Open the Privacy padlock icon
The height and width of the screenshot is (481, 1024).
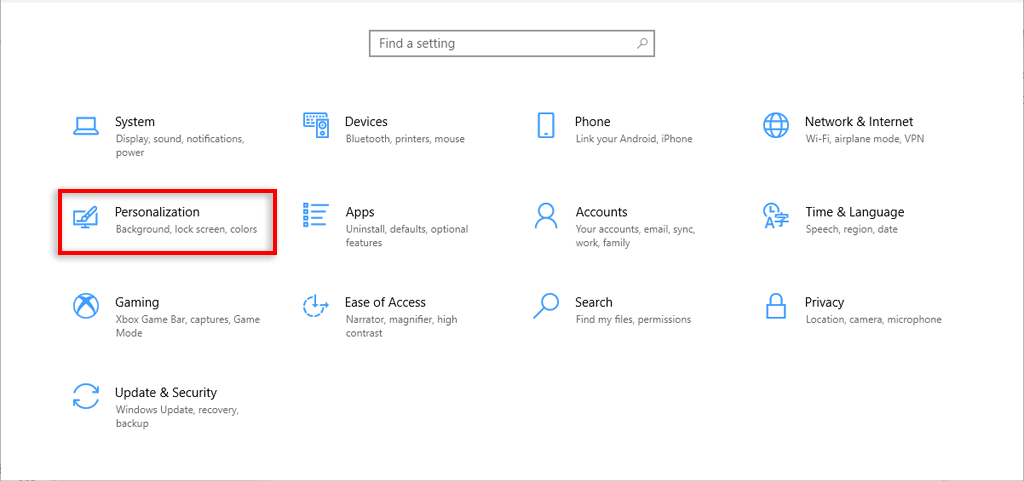click(776, 306)
